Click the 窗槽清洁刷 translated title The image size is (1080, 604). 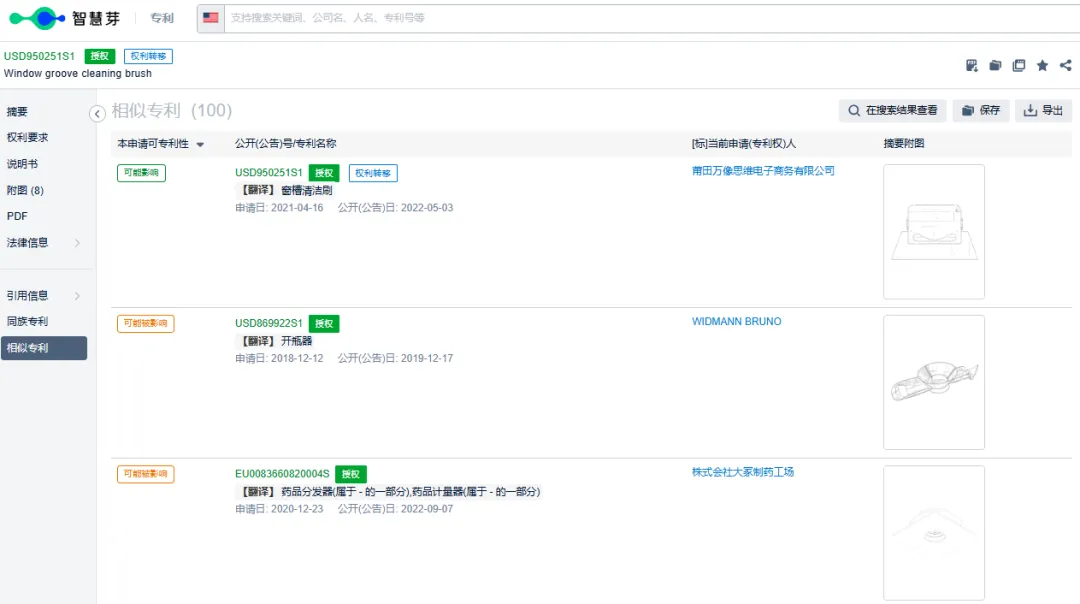click(x=307, y=190)
